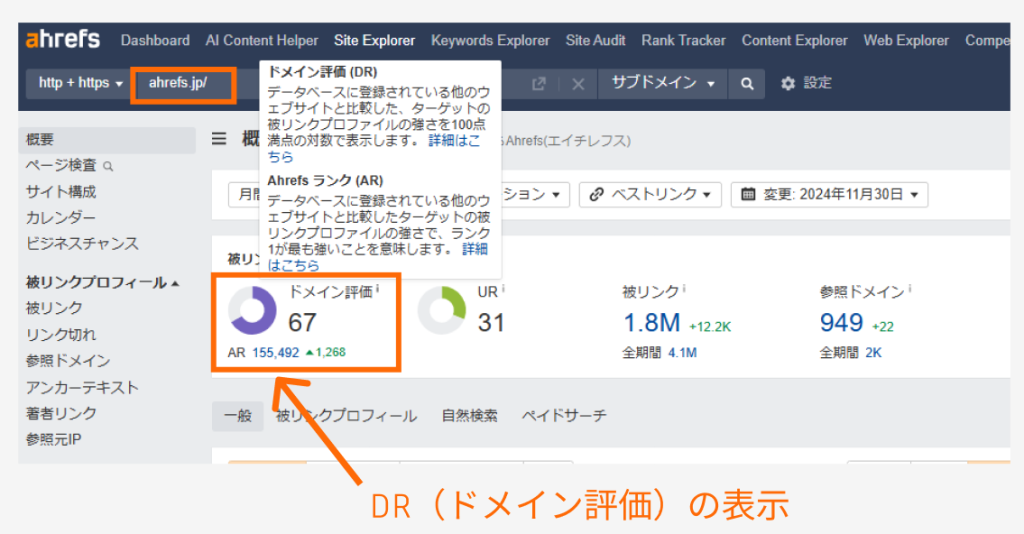1024x534 pixels.
Task: Open リンク切れ in the sidebar
Action: pyautogui.click(x=61, y=335)
